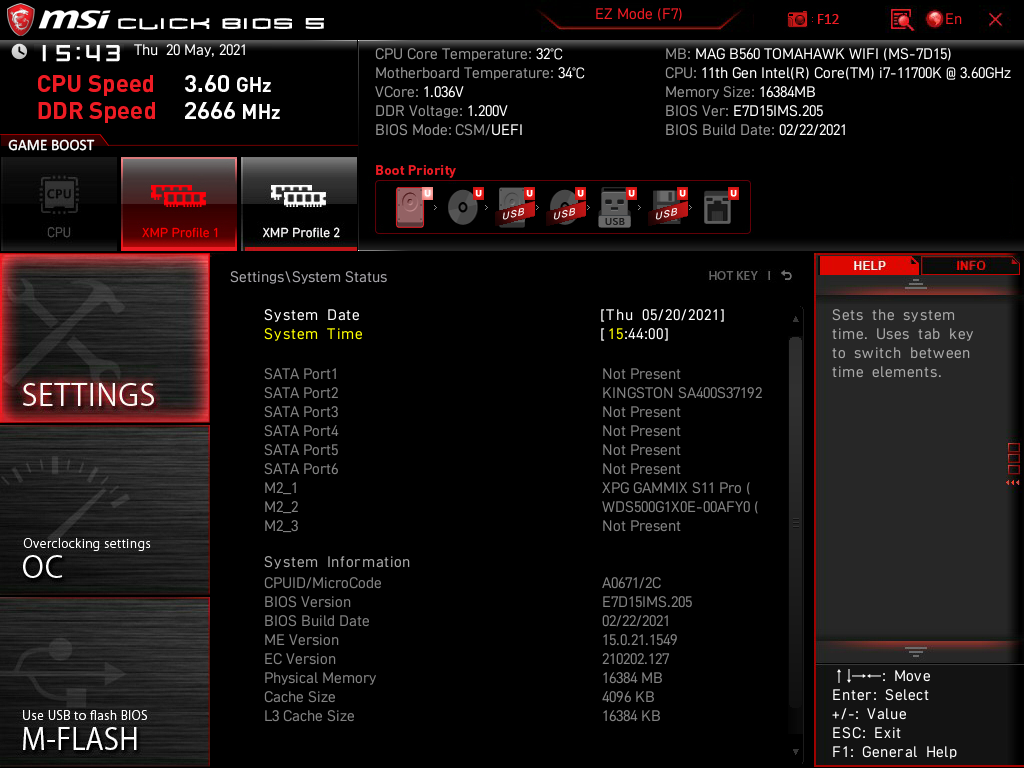Select the USB hard disk boot device
This screenshot has width=1024, height=768.
tap(516, 207)
